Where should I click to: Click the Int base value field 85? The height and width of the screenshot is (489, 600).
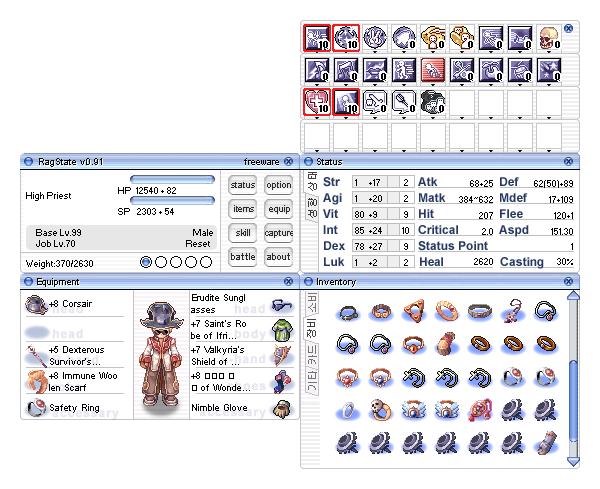359,230
